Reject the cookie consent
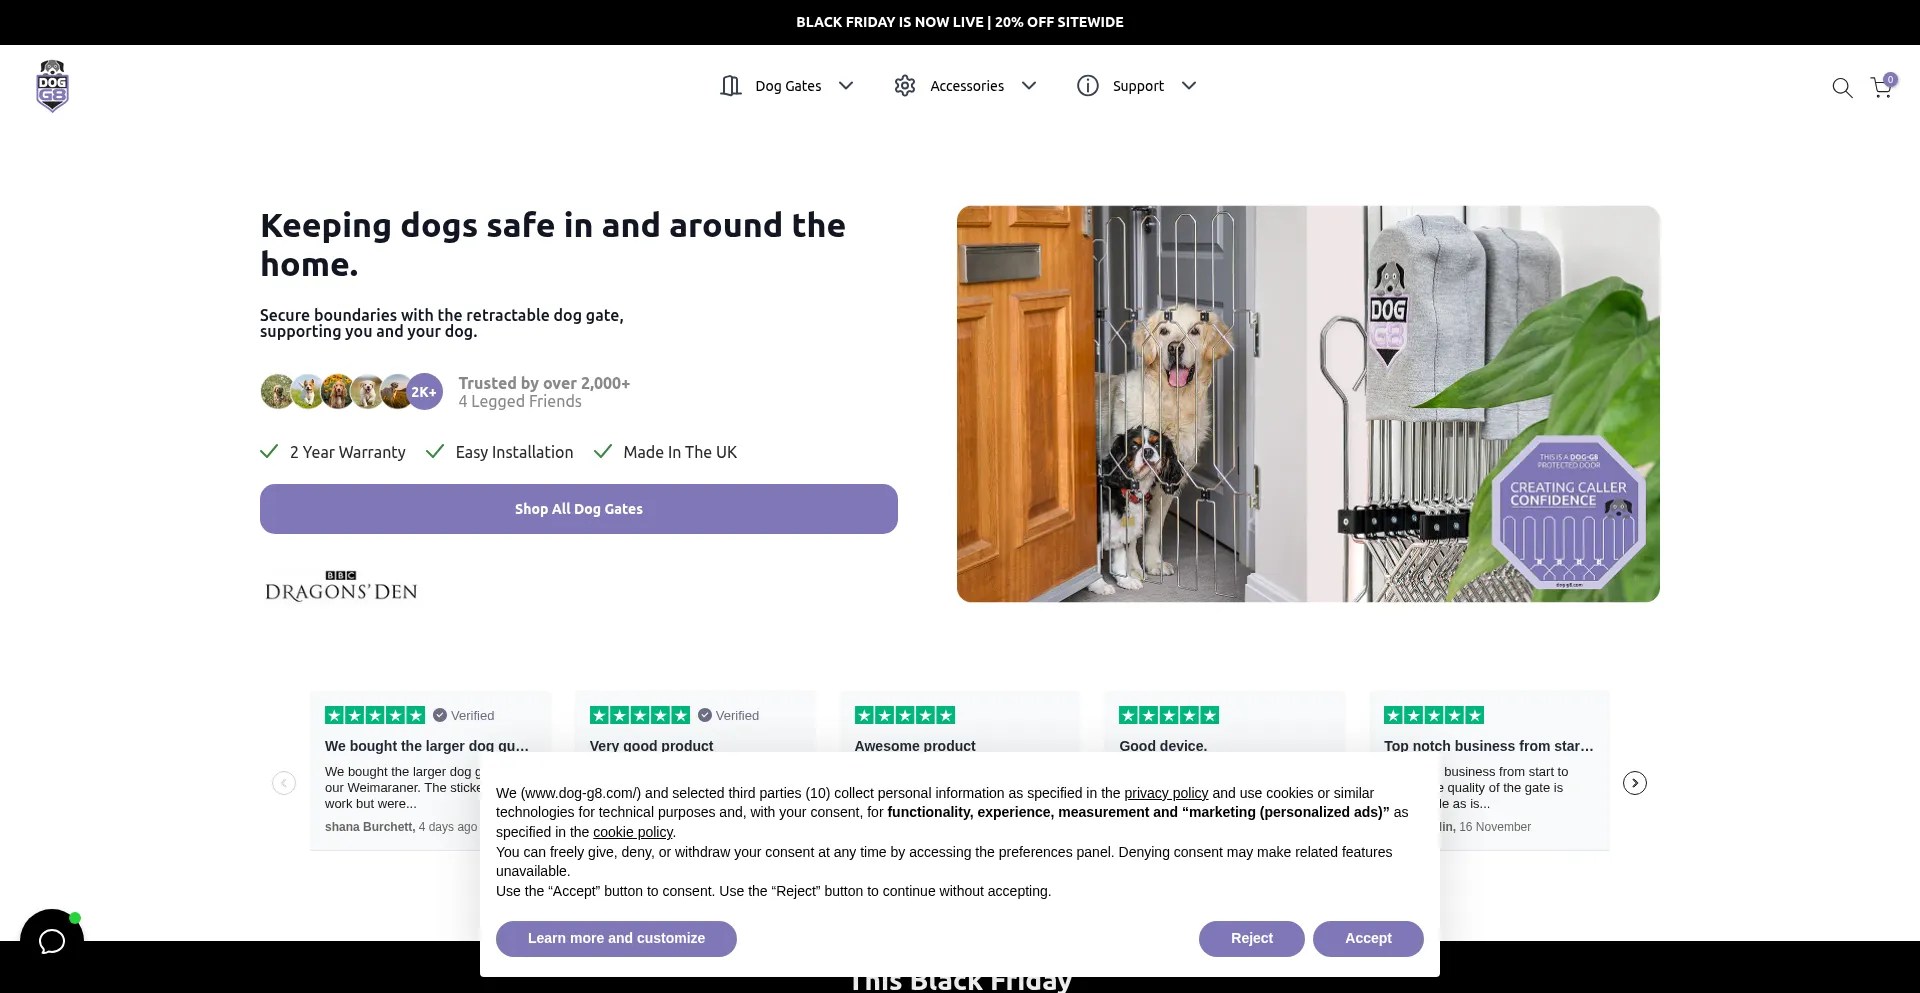 [x=1252, y=939]
